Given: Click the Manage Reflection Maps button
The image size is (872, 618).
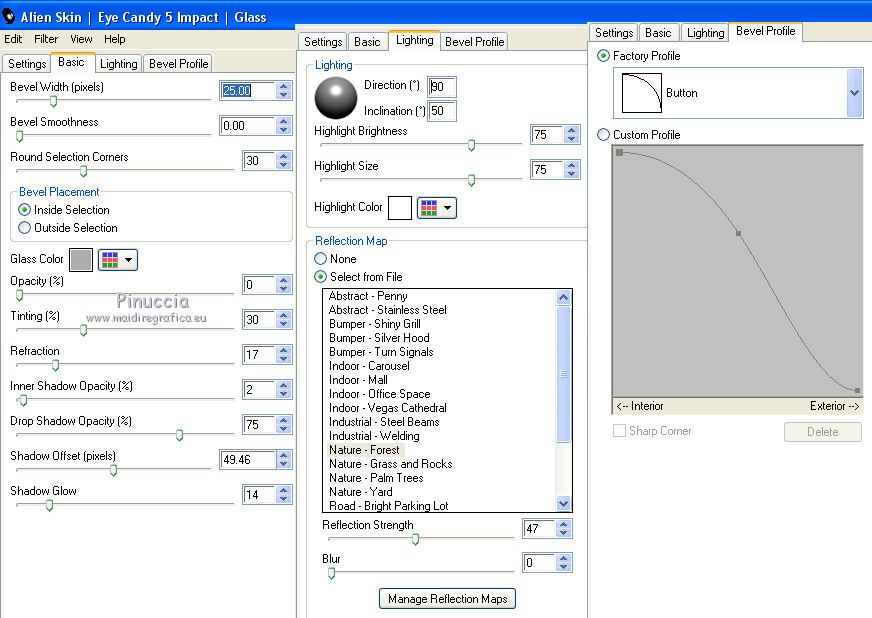Looking at the screenshot, I should [447, 599].
